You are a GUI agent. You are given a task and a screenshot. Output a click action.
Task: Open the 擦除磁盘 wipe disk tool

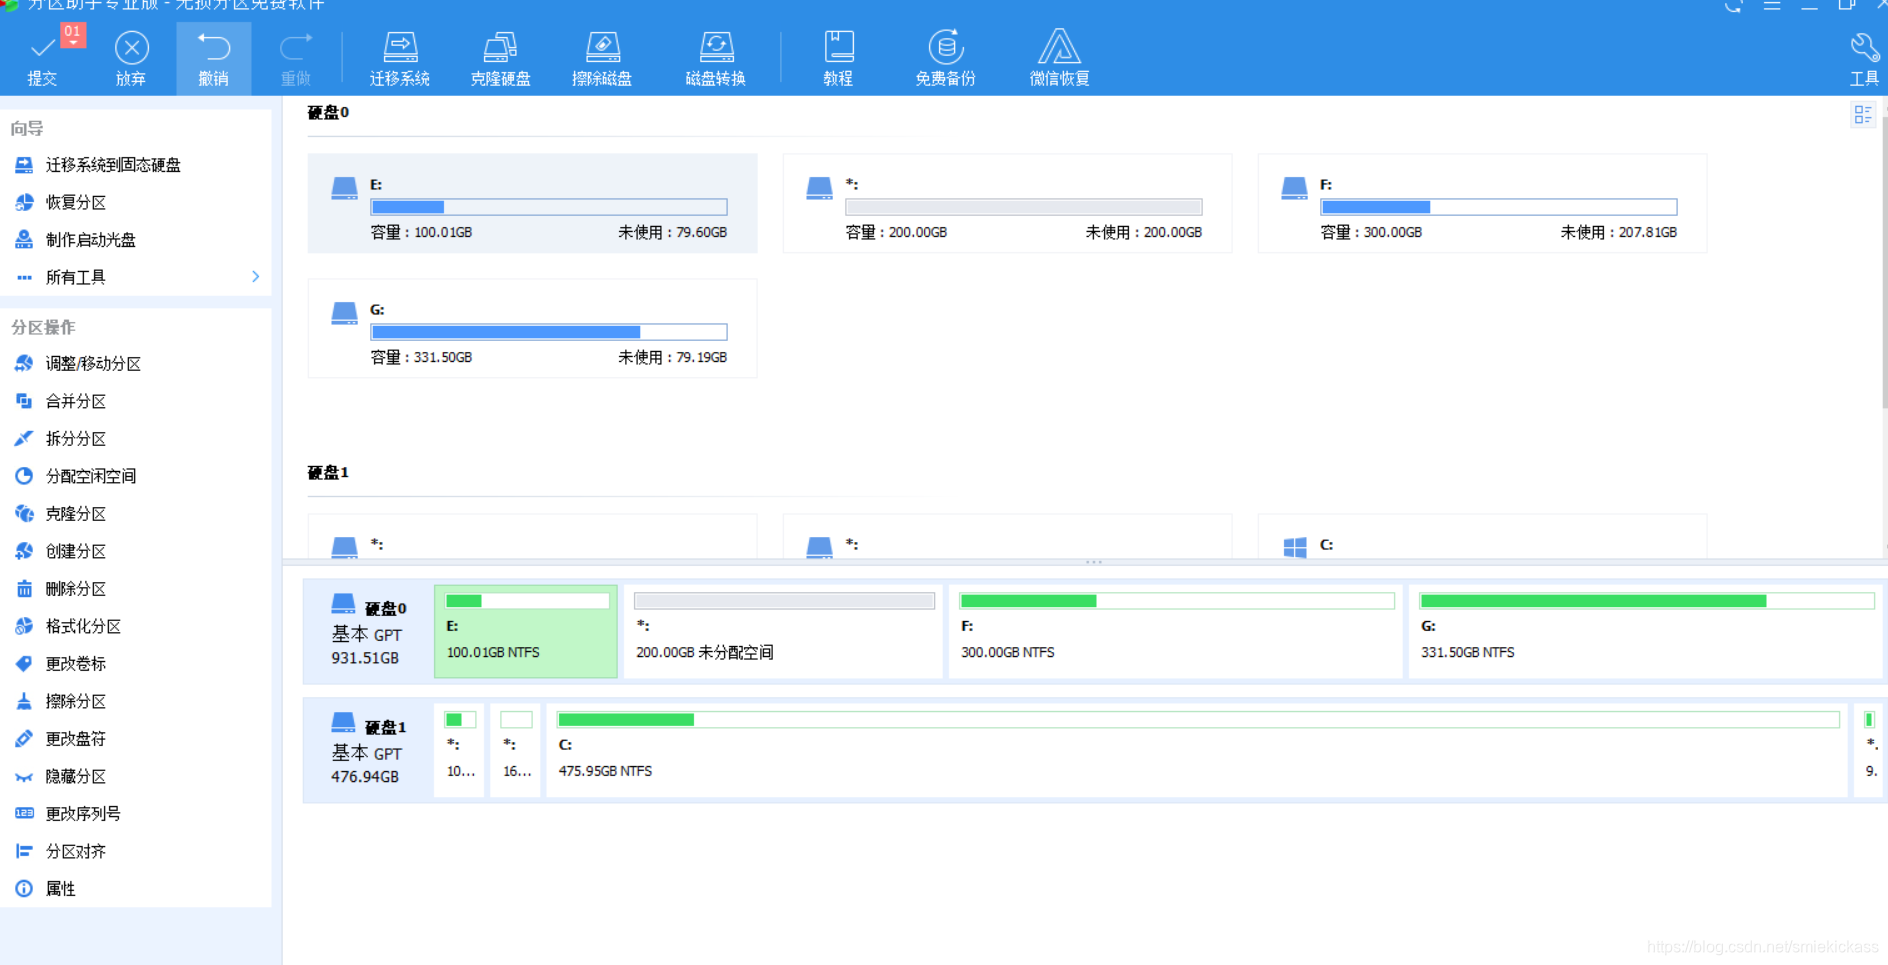pyautogui.click(x=602, y=59)
